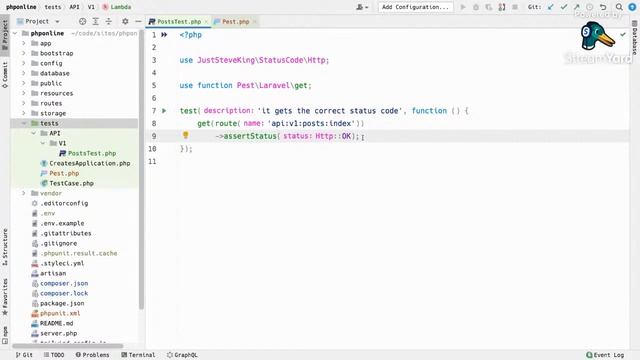The width and height of the screenshot is (640, 360).
Task: Select composer.json in the project tree
Action: (64, 283)
